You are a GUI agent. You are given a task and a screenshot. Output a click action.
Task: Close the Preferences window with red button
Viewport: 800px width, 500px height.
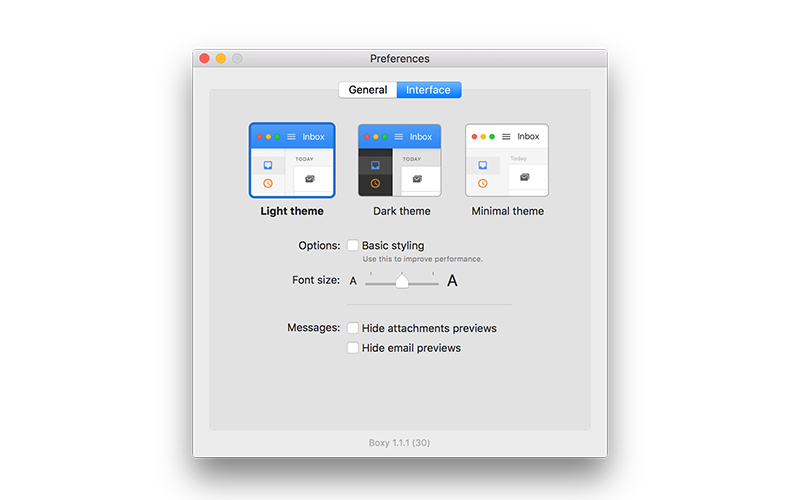click(205, 59)
